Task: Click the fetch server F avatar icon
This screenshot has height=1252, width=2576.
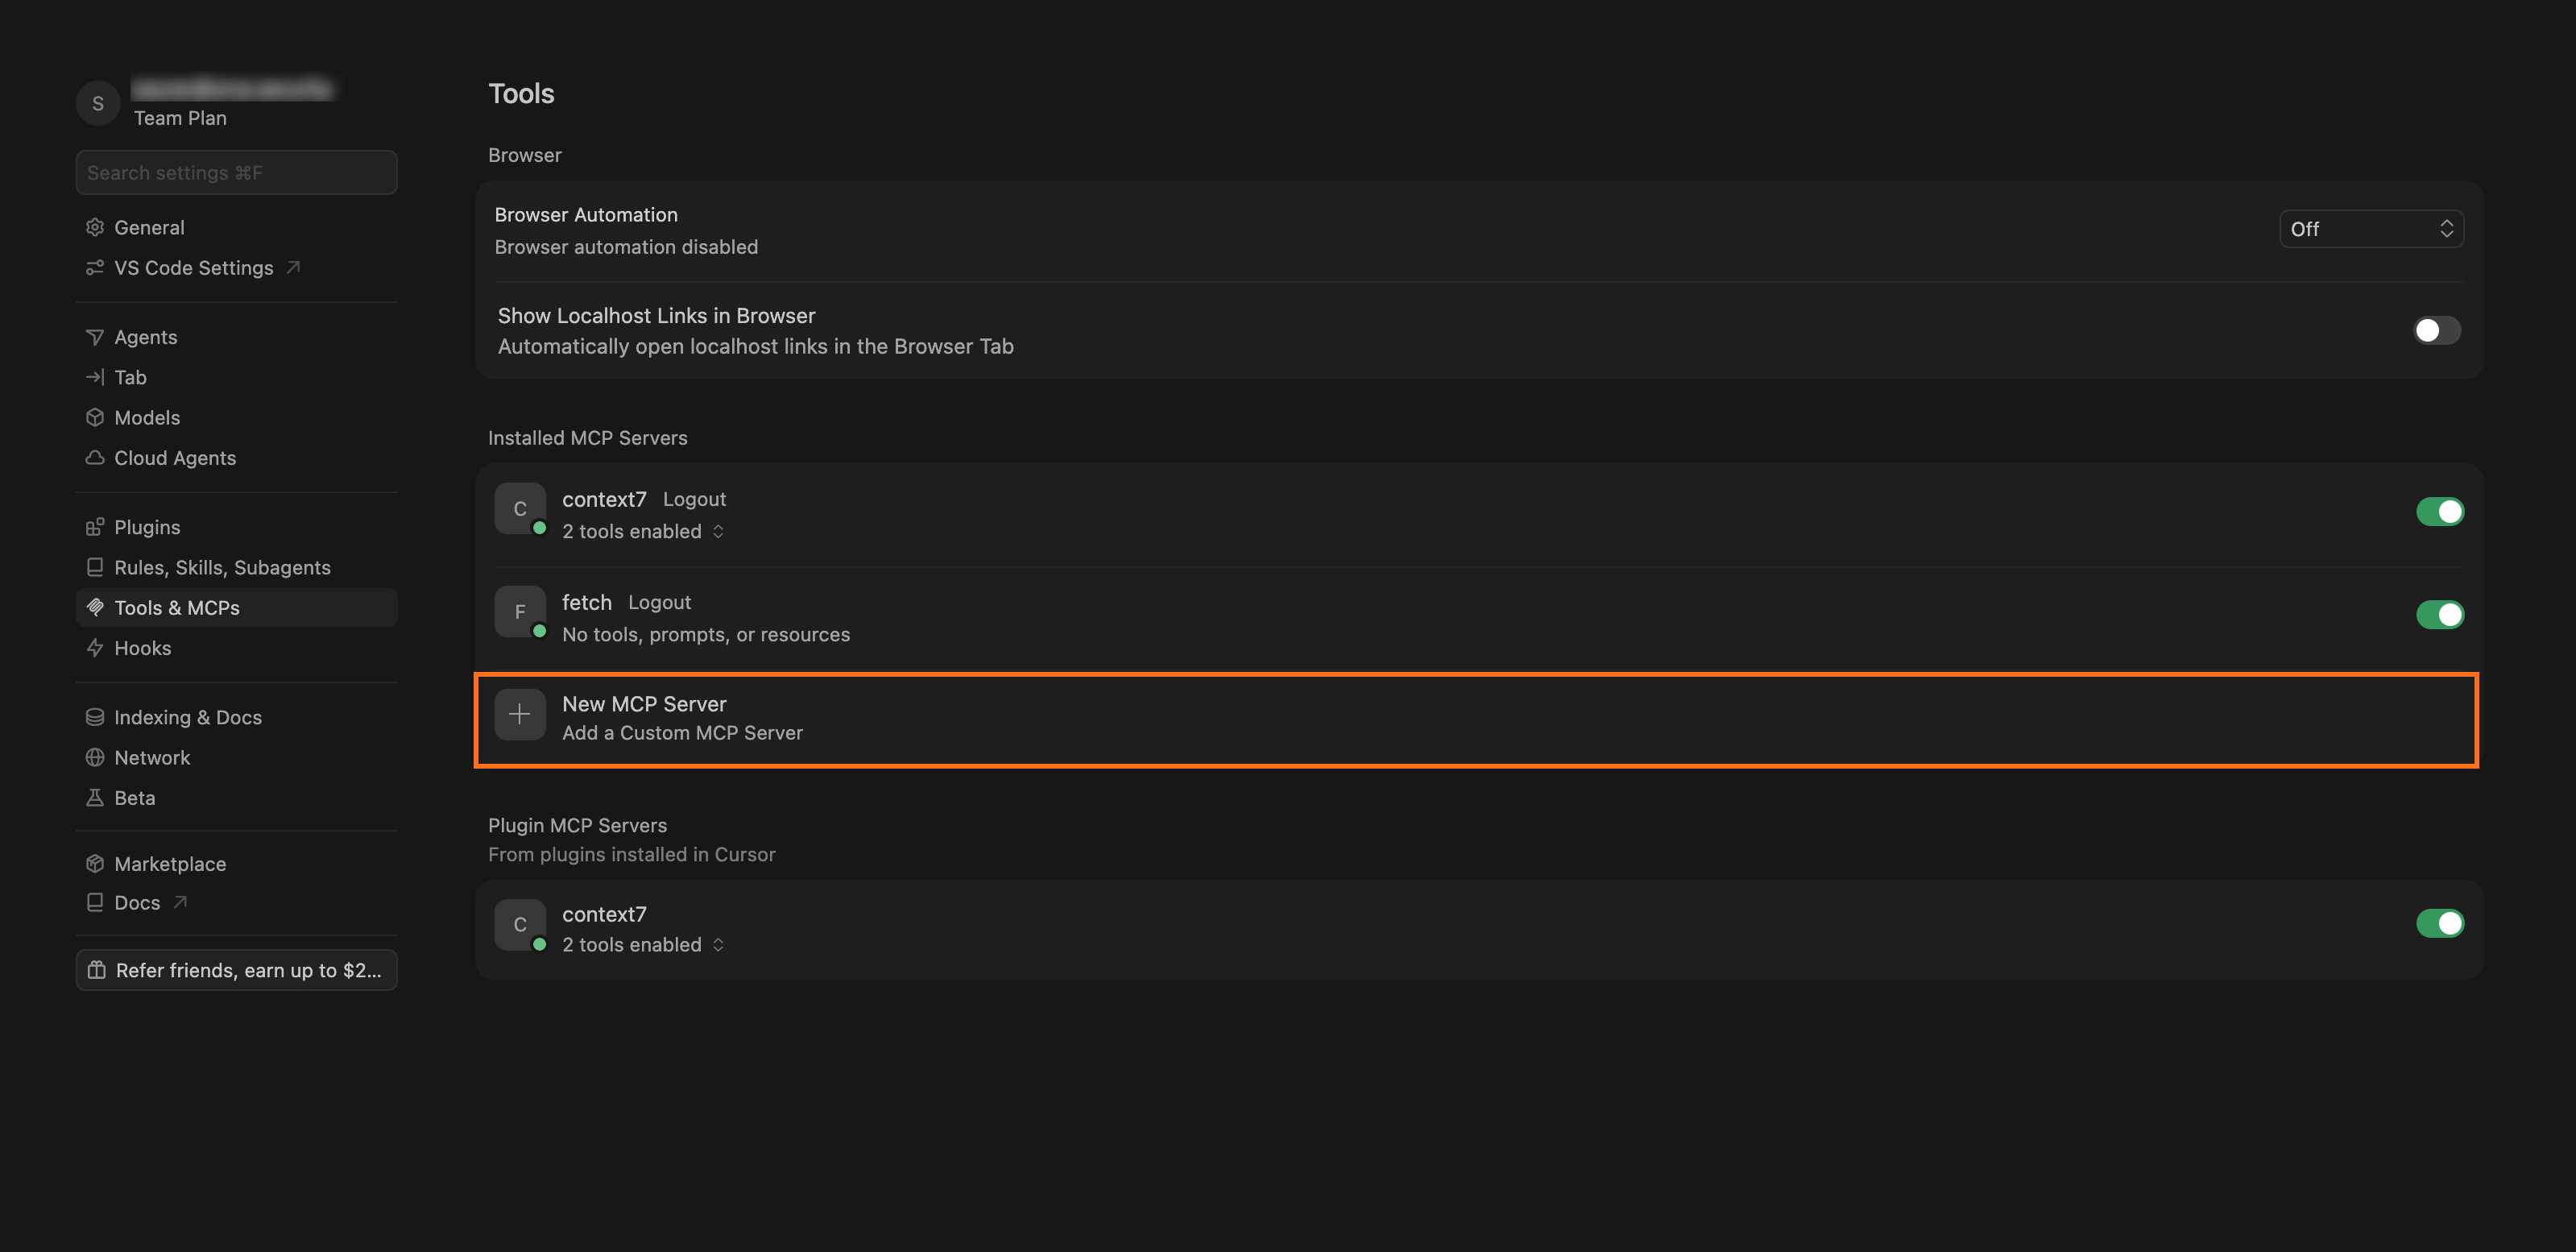Action: click(x=520, y=612)
